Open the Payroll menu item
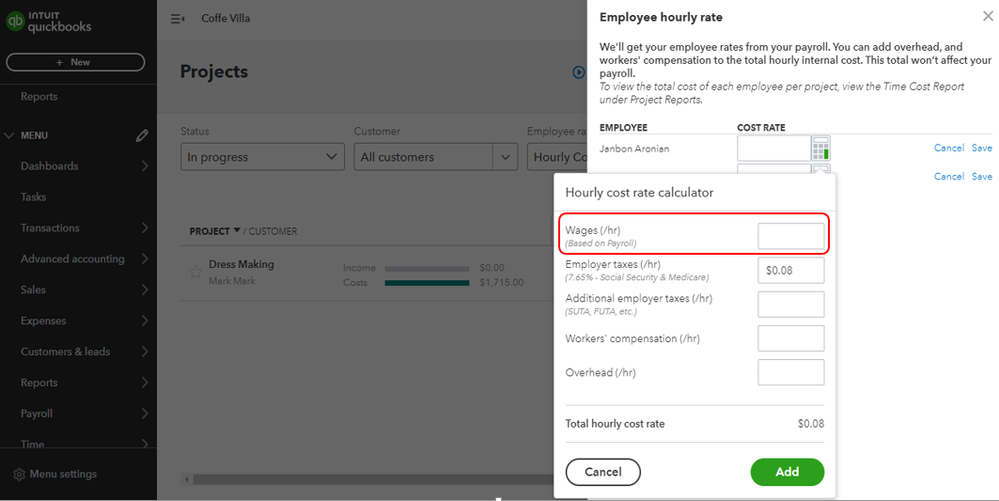Screen dimensions: 999x501 (37, 413)
